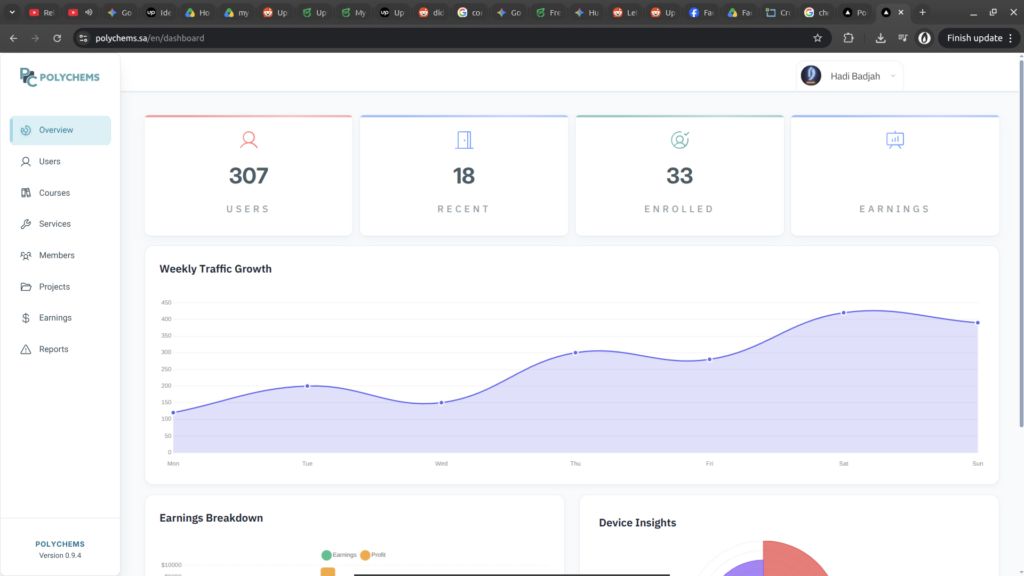Click the 'Weekly Traffic Growth' heading

pos(216,268)
